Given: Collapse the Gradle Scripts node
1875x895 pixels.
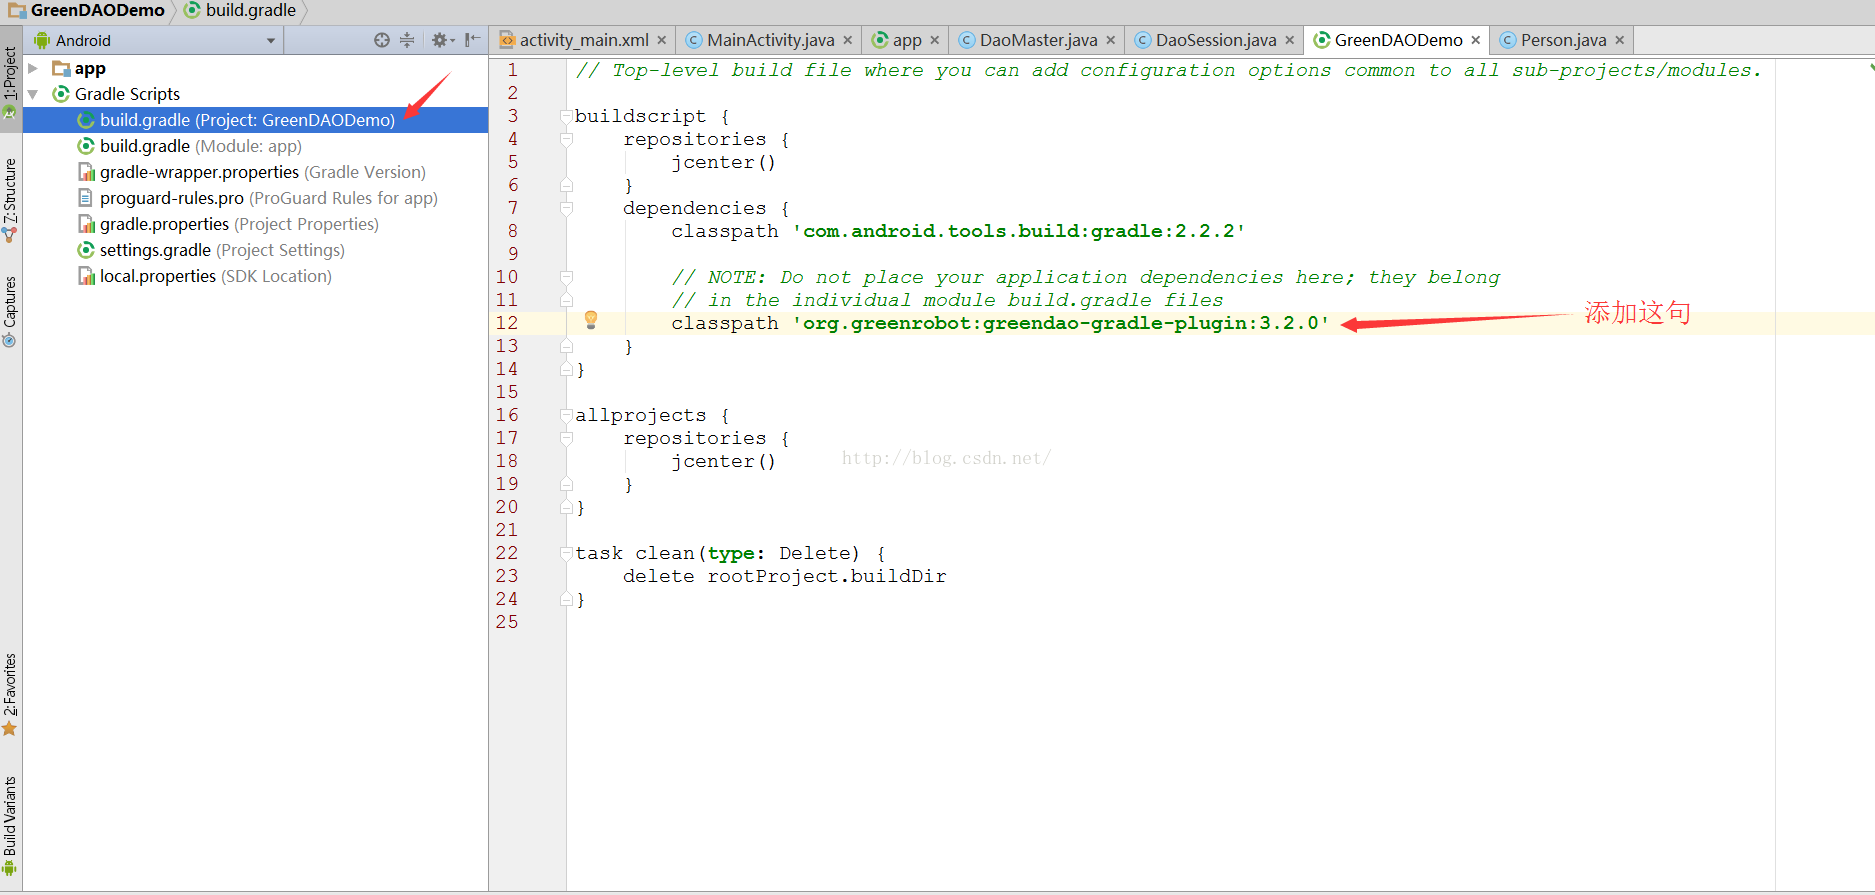Looking at the screenshot, I should [x=33, y=94].
